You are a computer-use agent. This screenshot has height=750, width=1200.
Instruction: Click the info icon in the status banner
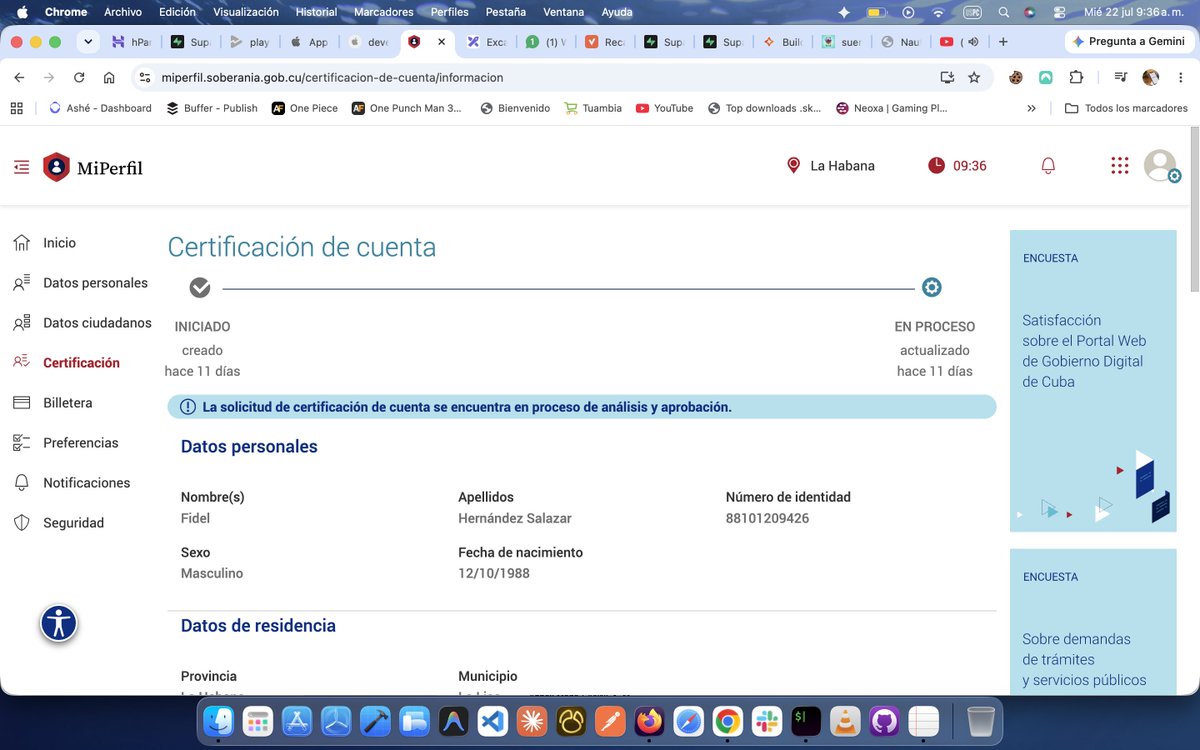tap(188, 407)
